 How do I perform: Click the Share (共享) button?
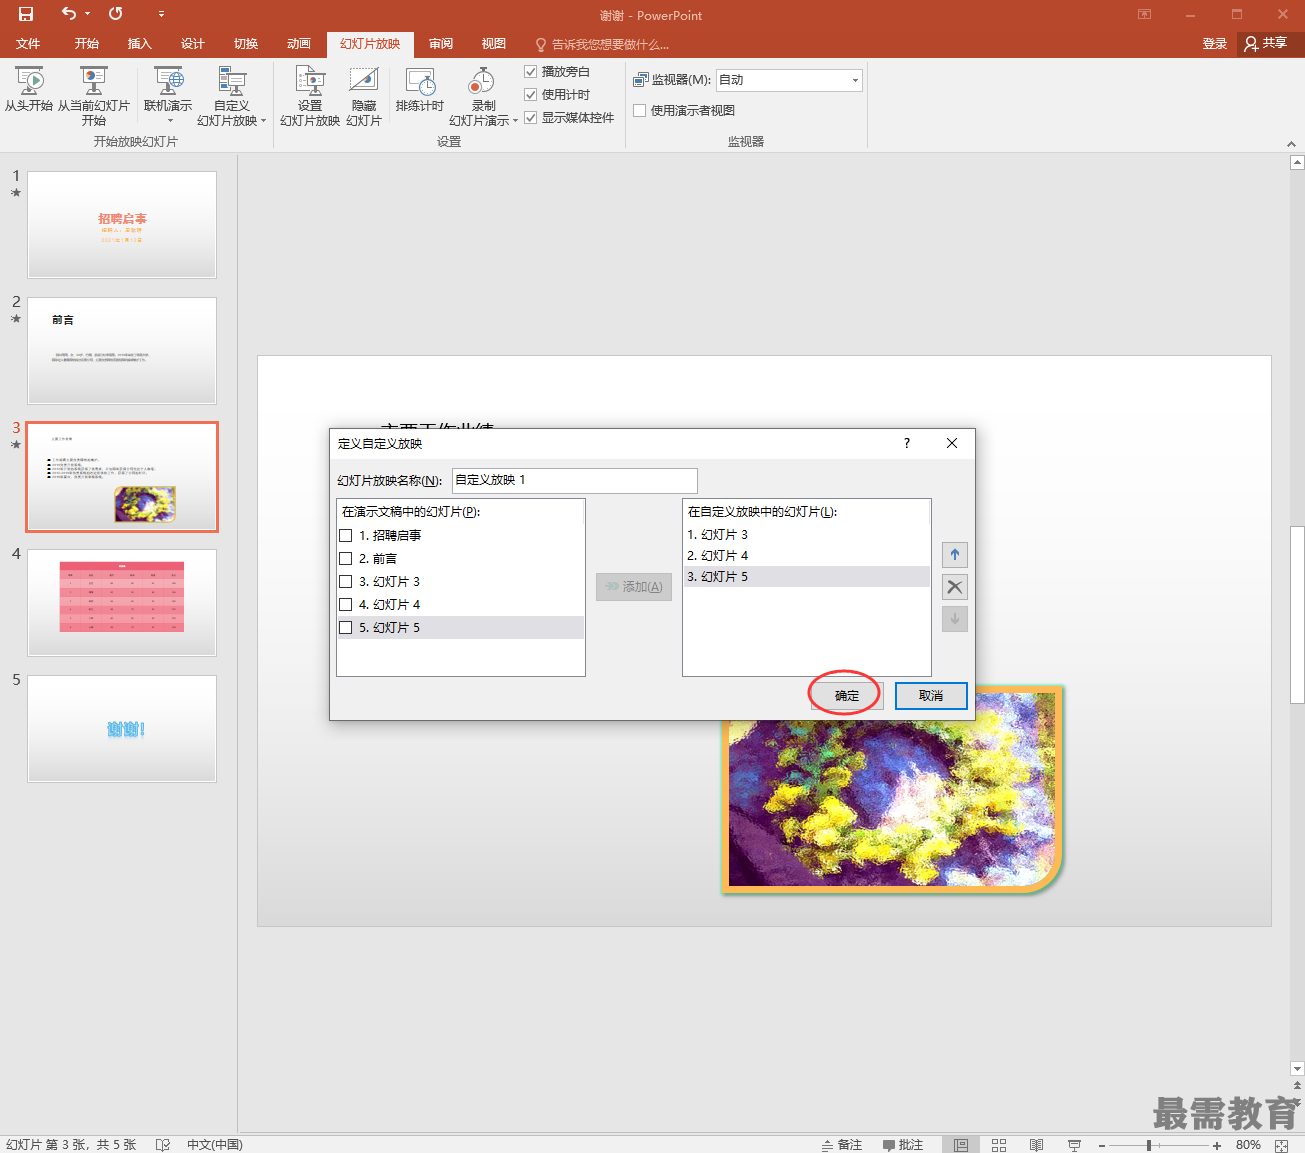[x=1266, y=43]
